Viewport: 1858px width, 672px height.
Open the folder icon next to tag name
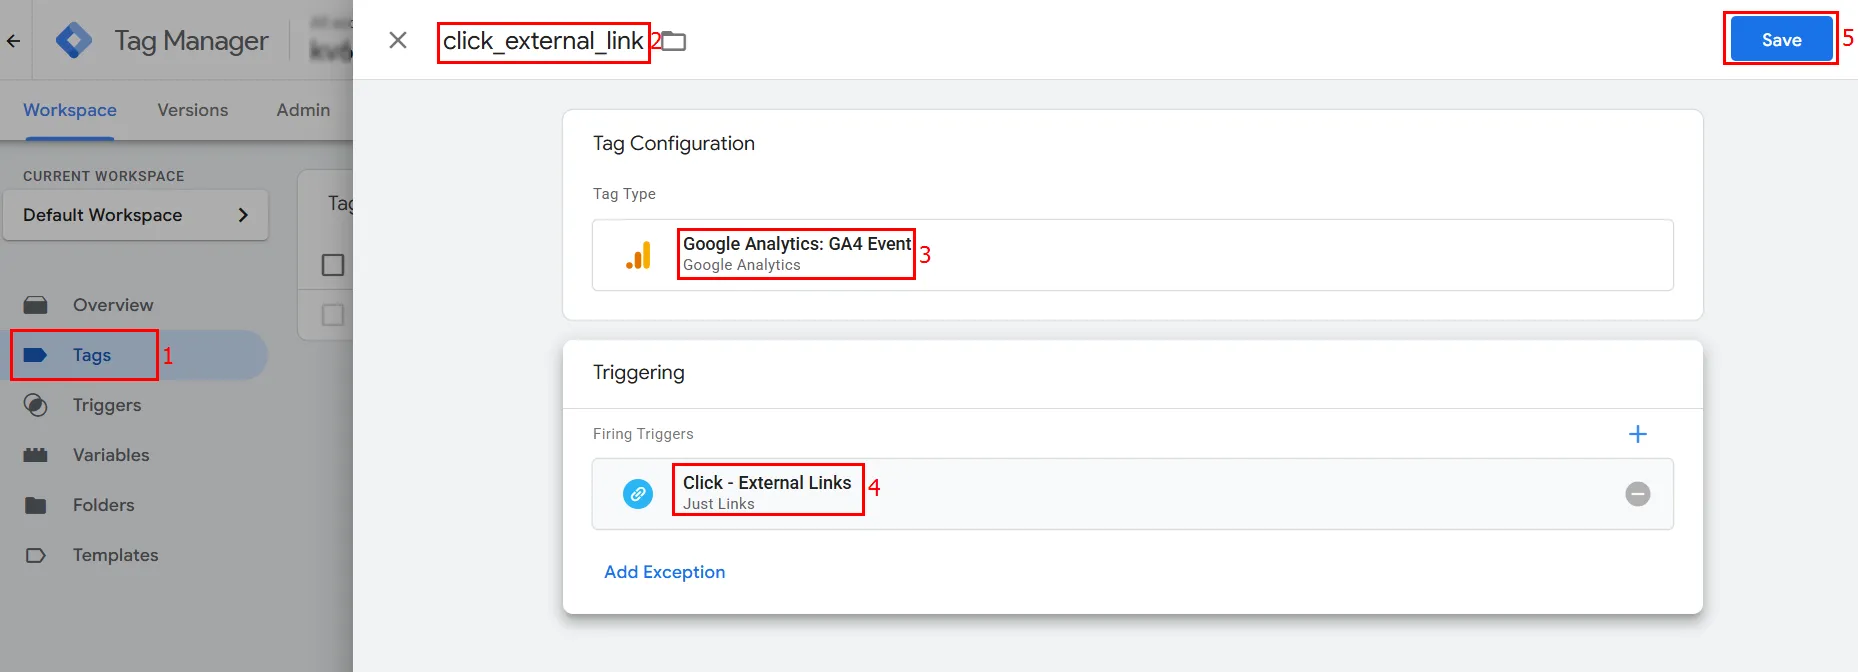tap(674, 42)
